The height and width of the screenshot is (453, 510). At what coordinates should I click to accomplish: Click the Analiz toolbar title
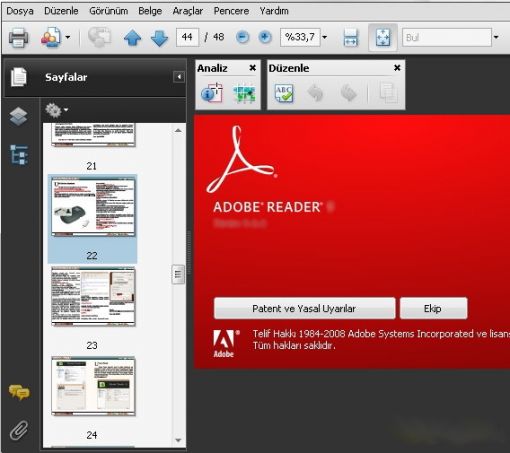click(212, 68)
